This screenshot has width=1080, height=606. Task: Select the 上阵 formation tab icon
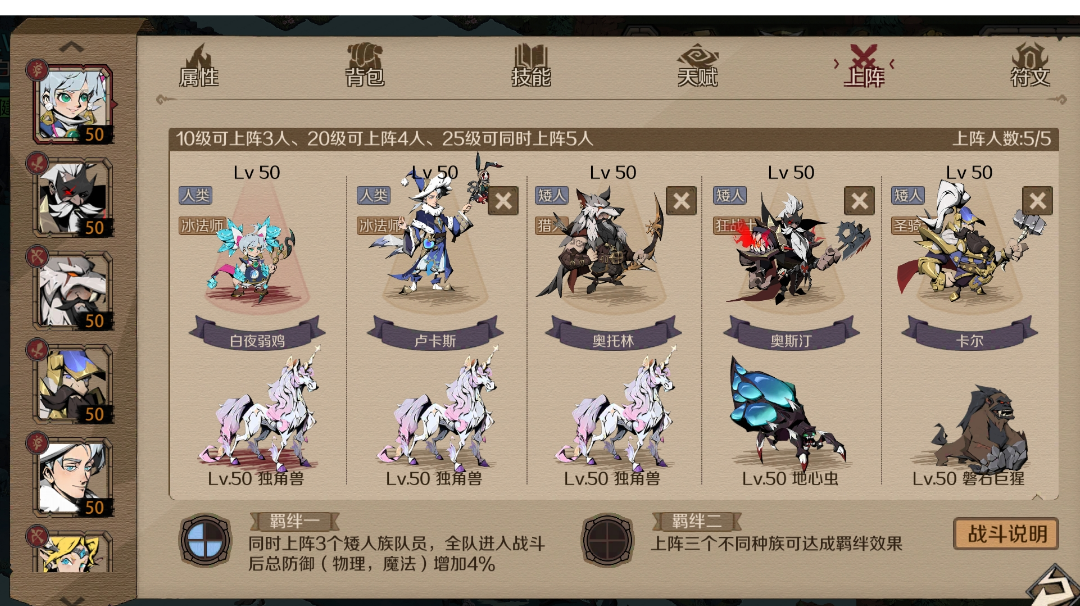click(x=864, y=66)
